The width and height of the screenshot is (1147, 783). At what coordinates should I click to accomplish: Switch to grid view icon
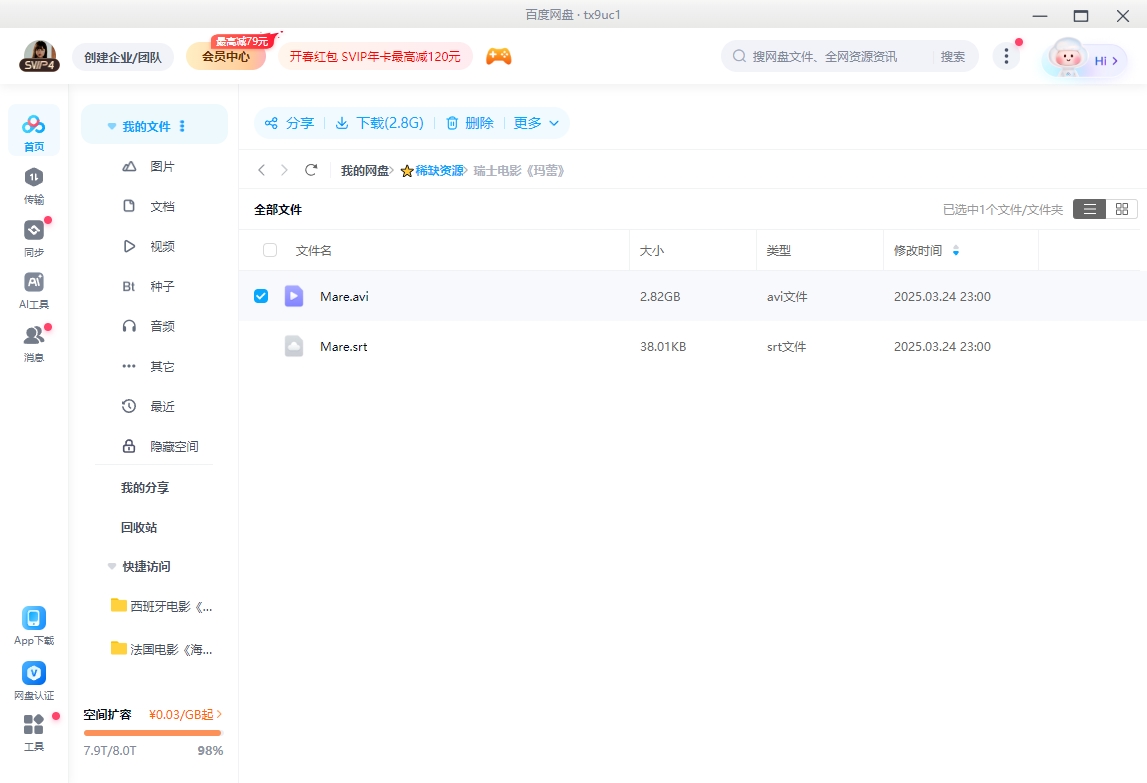pyautogui.click(x=1122, y=209)
